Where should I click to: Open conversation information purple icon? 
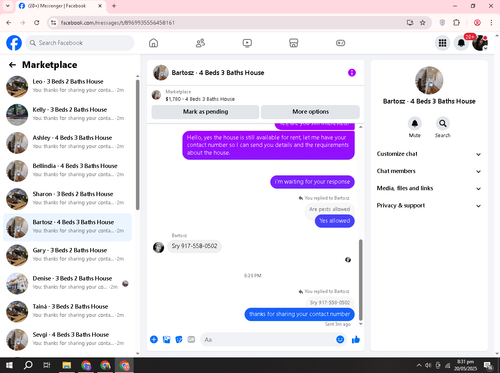tap(352, 73)
